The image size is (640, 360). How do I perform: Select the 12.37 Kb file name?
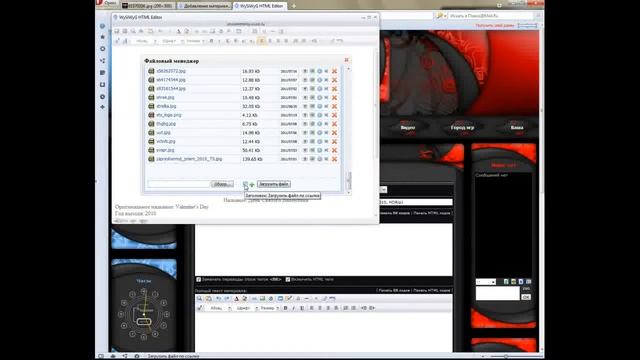(171, 89)
